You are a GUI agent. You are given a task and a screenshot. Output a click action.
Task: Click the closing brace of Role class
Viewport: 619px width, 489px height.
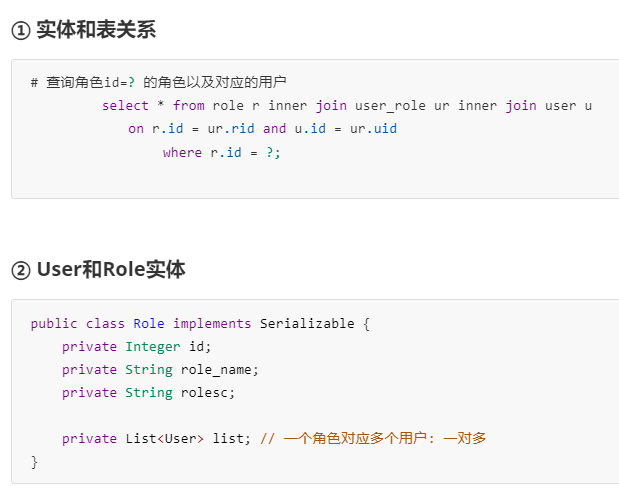(x=34, y=462)
